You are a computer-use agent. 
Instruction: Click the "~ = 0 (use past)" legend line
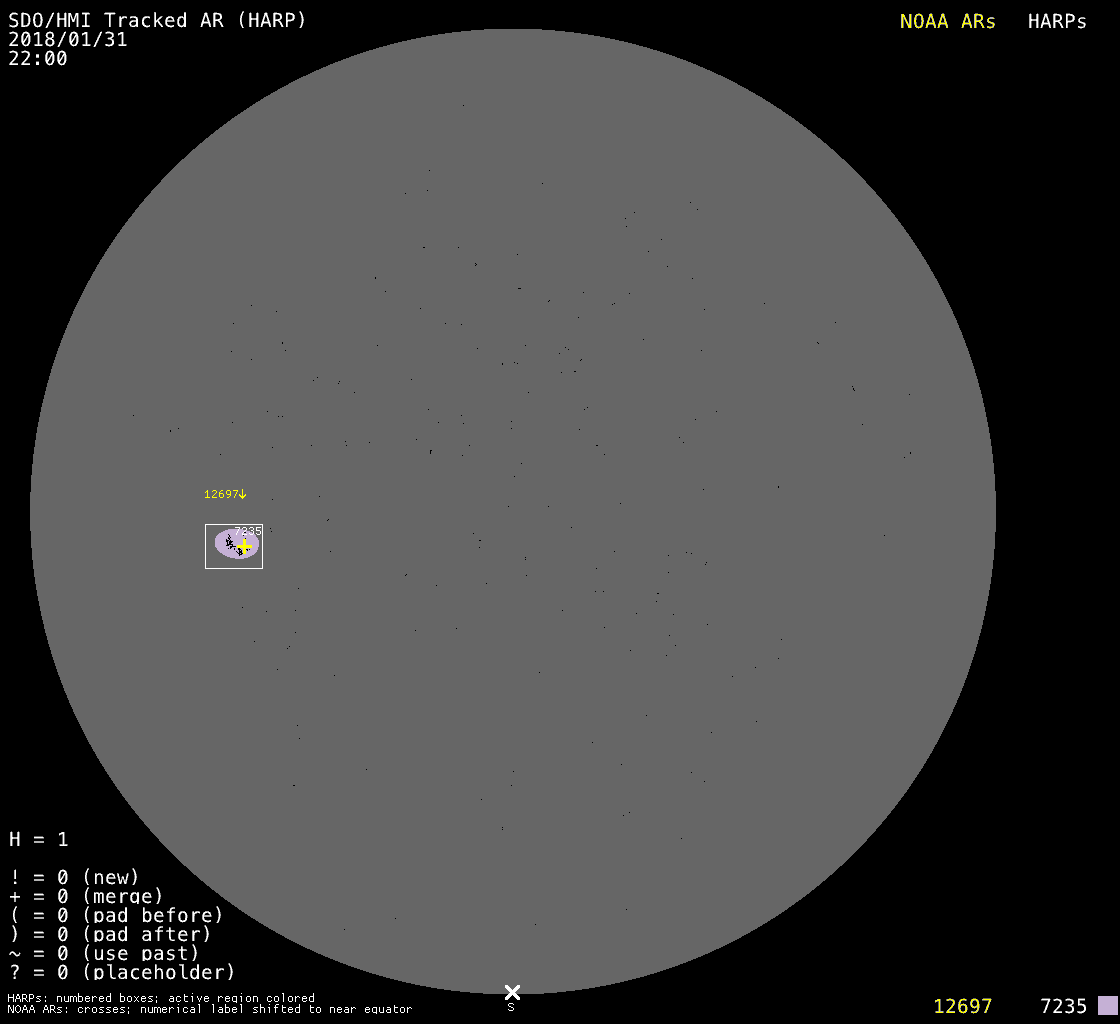coord(104,953)
